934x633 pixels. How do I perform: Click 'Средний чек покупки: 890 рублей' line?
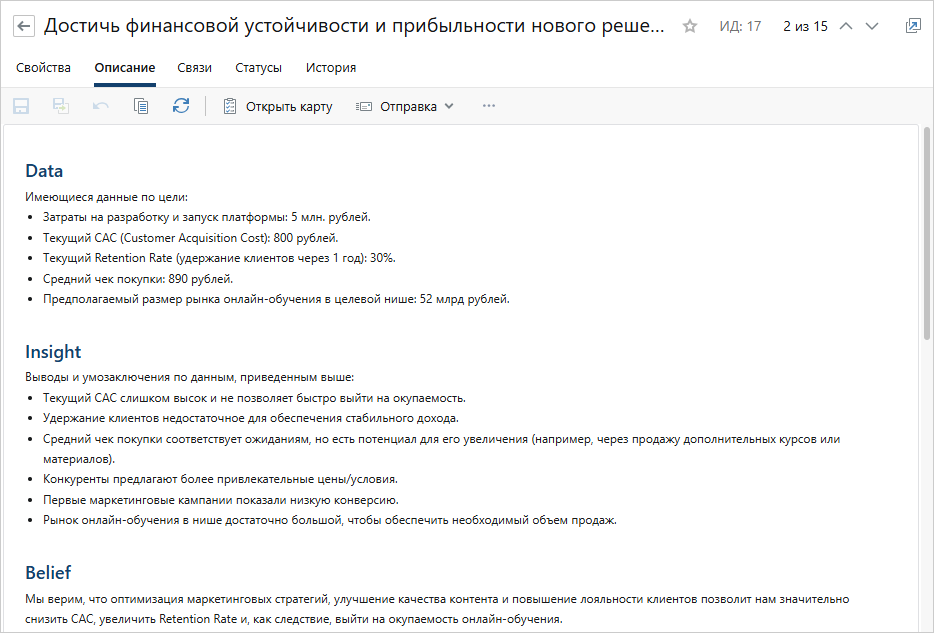coord(138,279)
